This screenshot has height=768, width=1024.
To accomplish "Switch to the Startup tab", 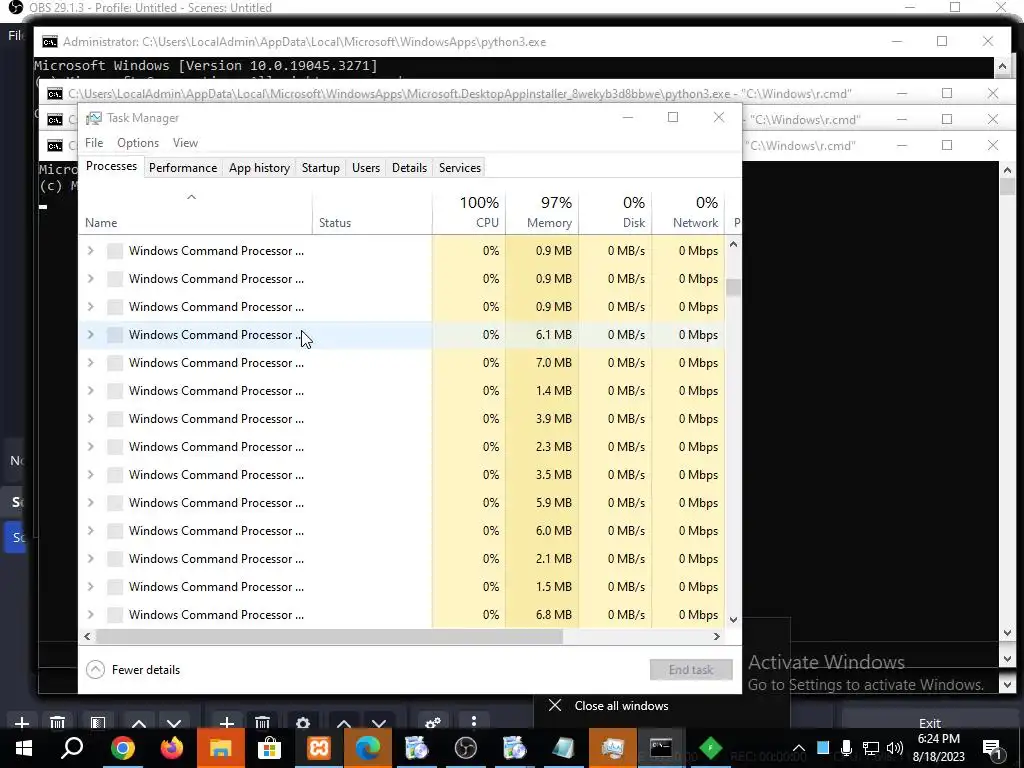I will click(x=321, y=168).
